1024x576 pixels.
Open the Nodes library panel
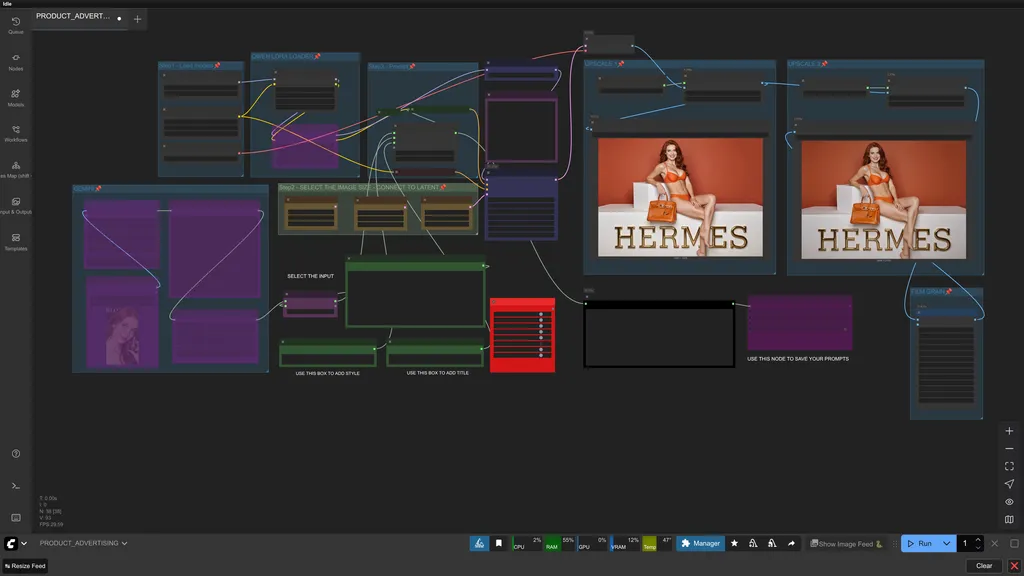(16, 62)
